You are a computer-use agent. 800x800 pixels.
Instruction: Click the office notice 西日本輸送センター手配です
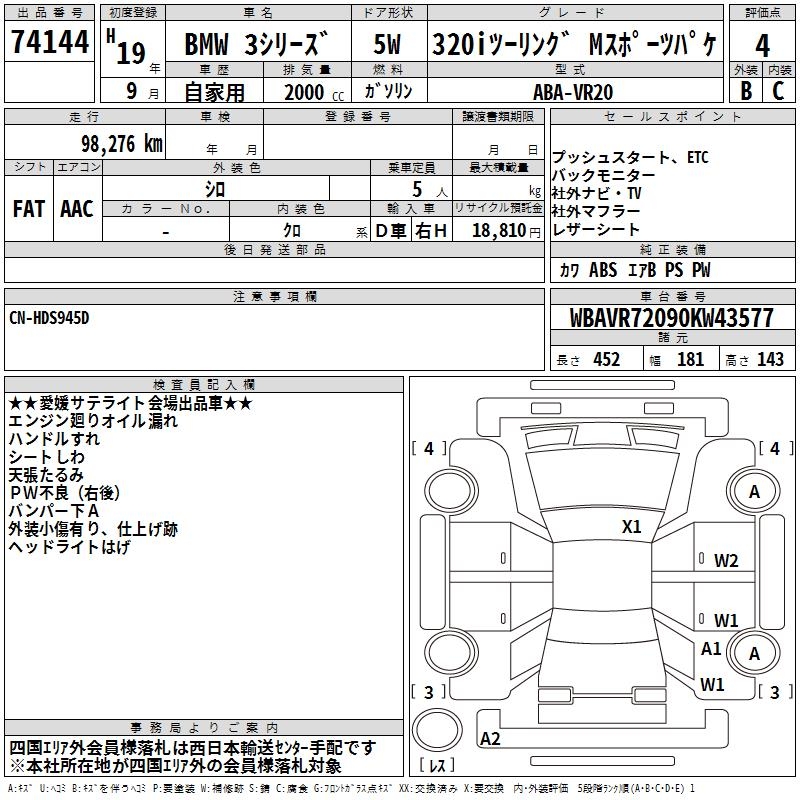pyautogui.click(x=283, y=748)
